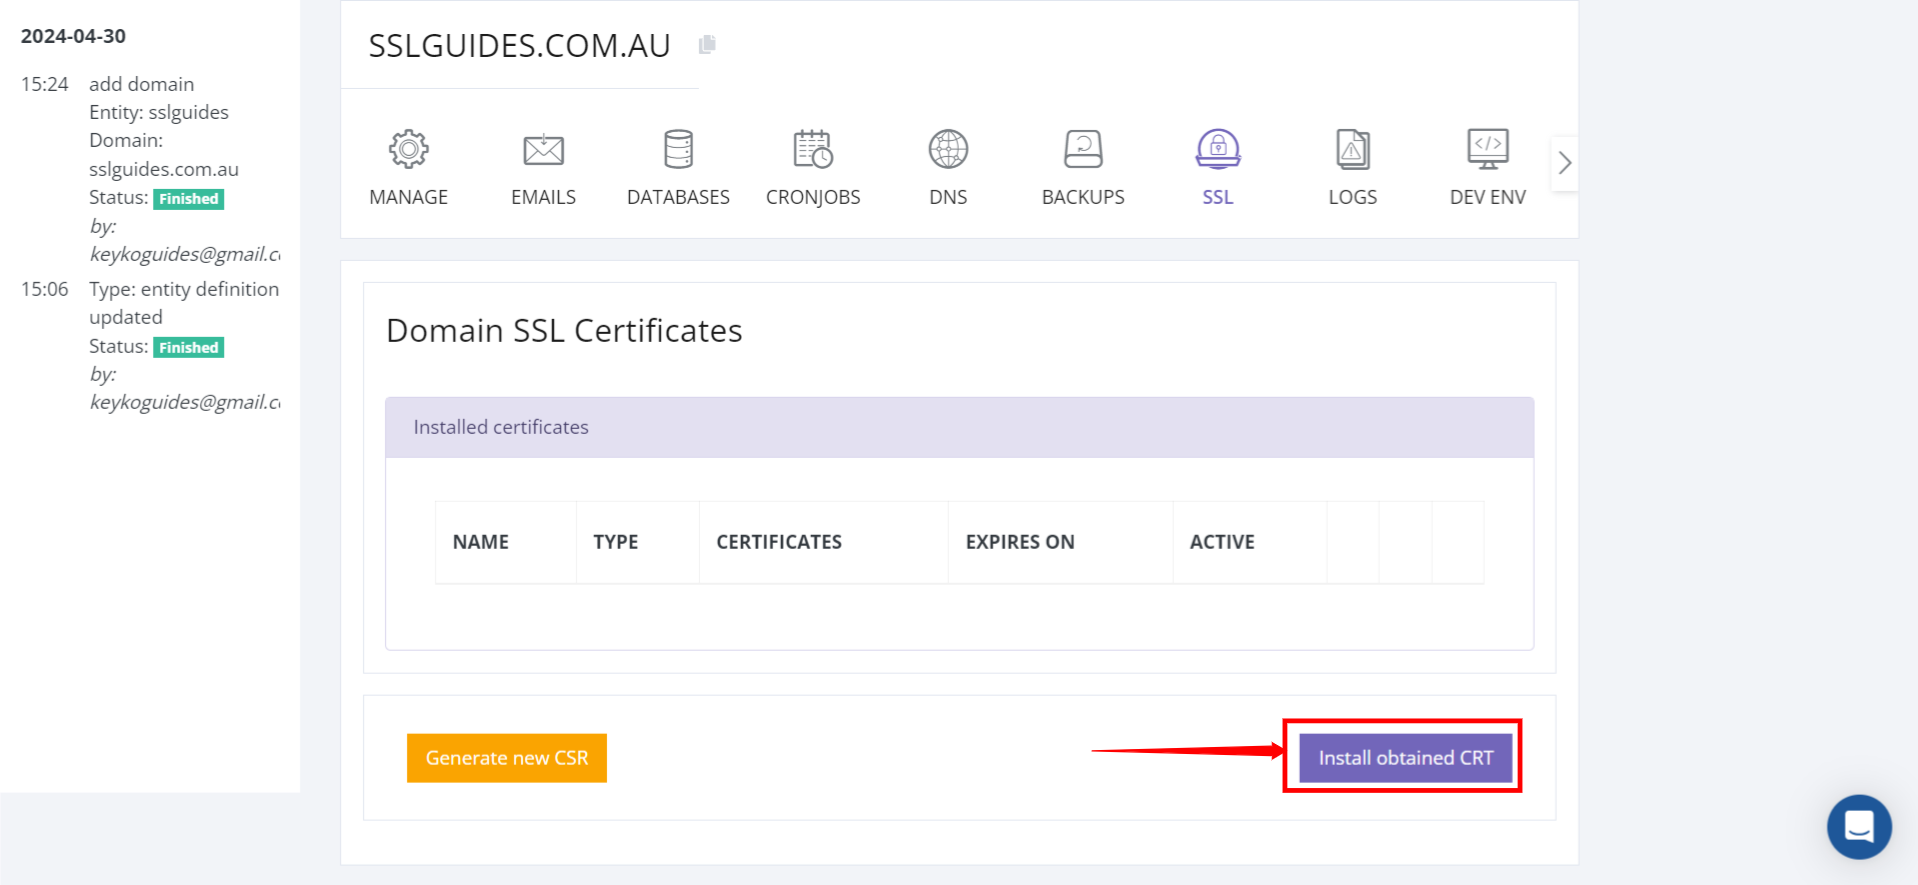Open the DNS globe icon
This screenshot has width=1918, height=885.
click(948, 150)
